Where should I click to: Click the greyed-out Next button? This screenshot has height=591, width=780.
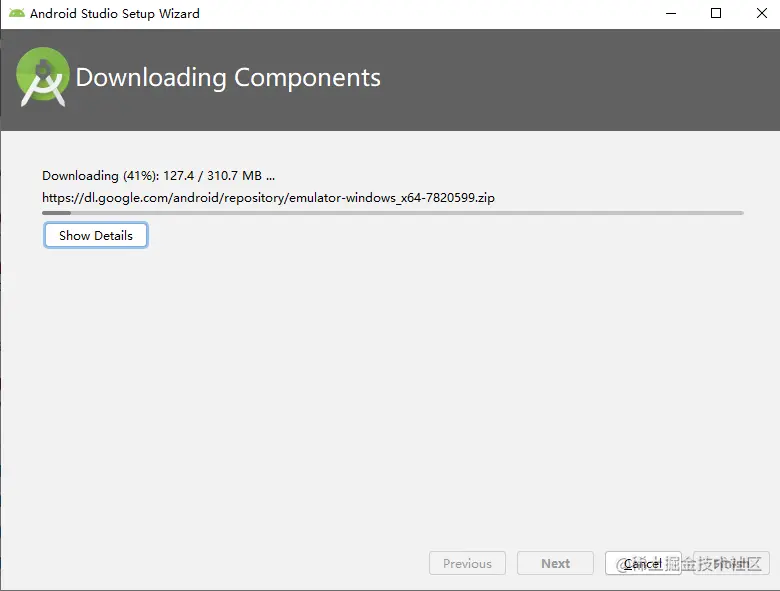(x=555, y=563)
